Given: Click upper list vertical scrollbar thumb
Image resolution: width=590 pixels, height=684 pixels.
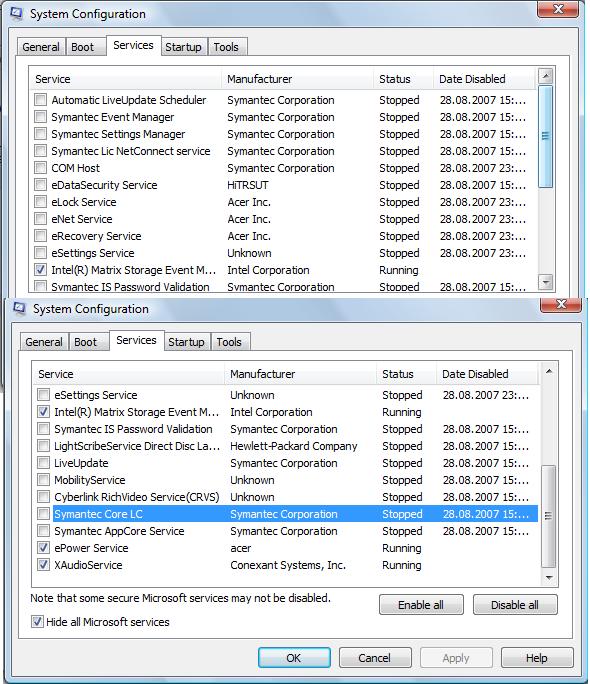Looking at the screenshot, I should pyautogui.click(x=546, y=136).
